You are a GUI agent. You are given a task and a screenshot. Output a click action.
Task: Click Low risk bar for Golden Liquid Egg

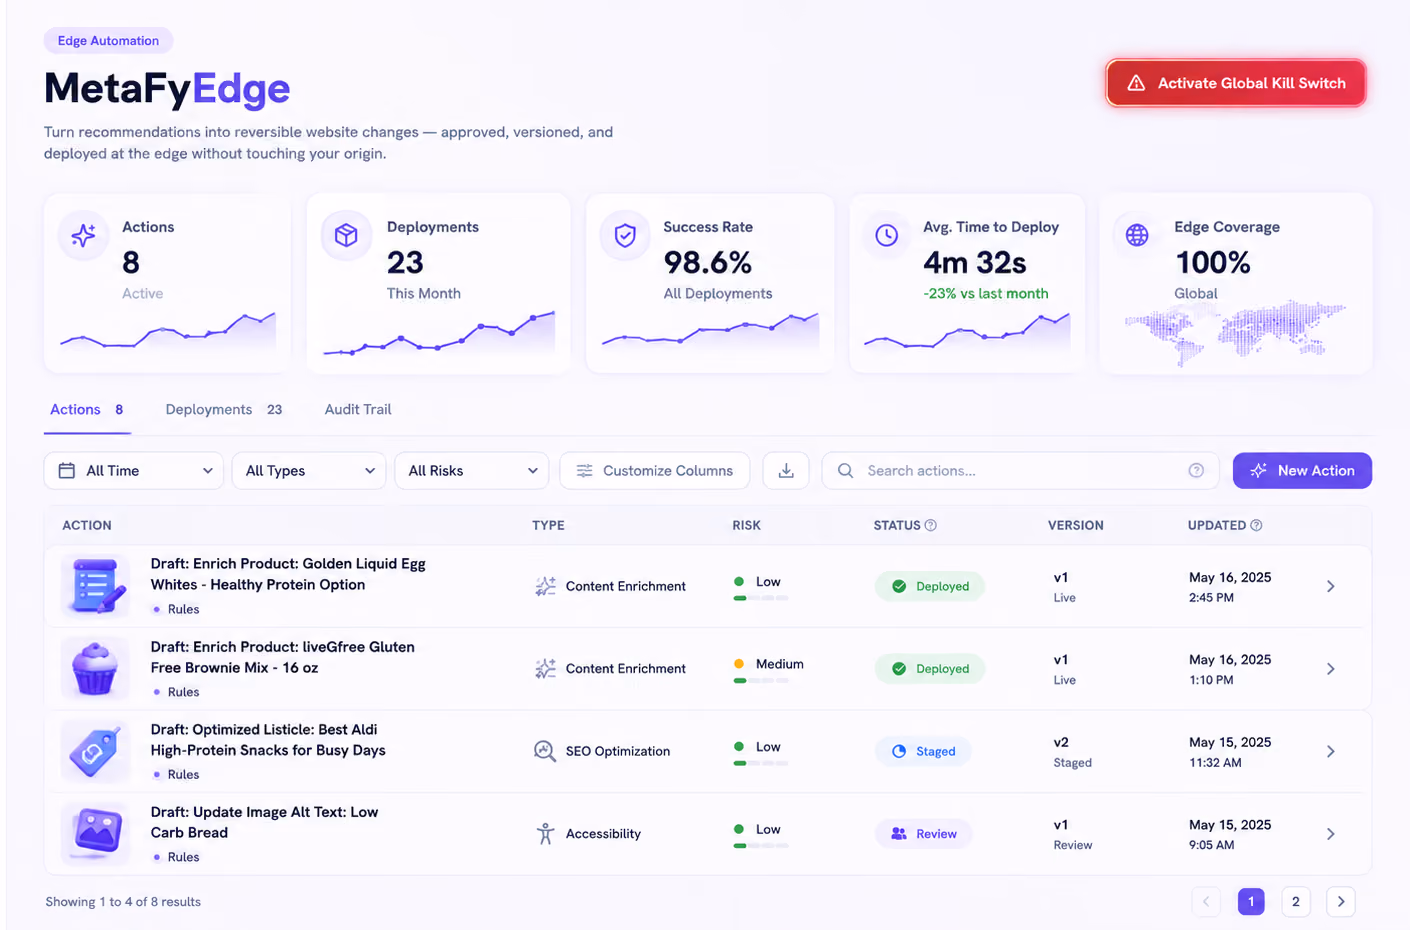pyautogui.click(x=761, y=598)
